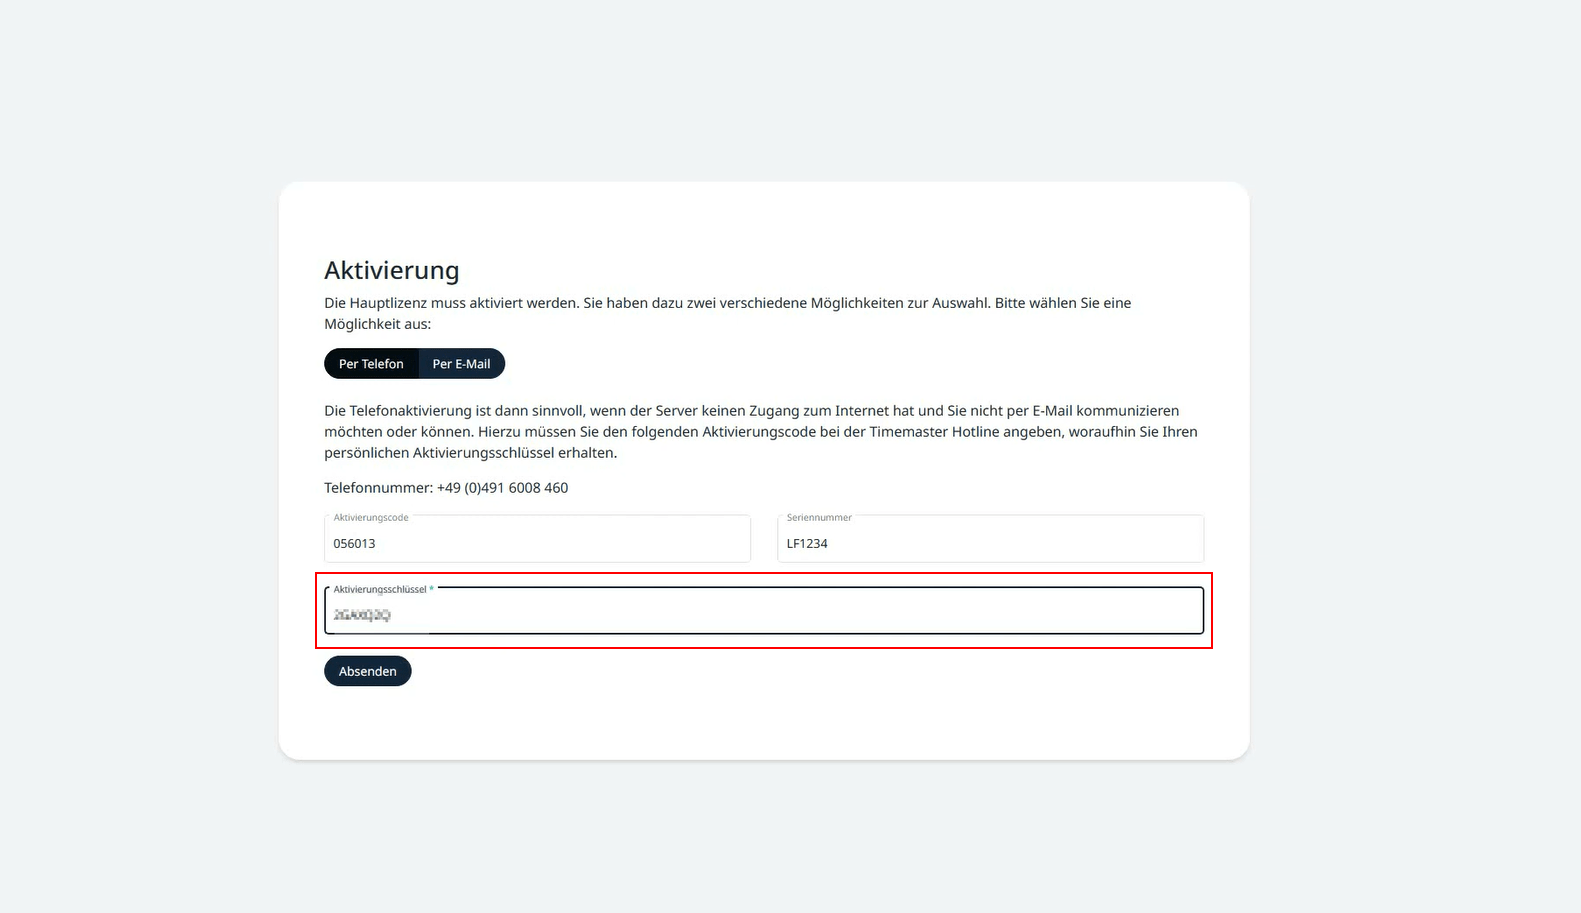Submit the form with Absenden
1581x913 pixels.
pyautogui.click(x=367, y=670)
